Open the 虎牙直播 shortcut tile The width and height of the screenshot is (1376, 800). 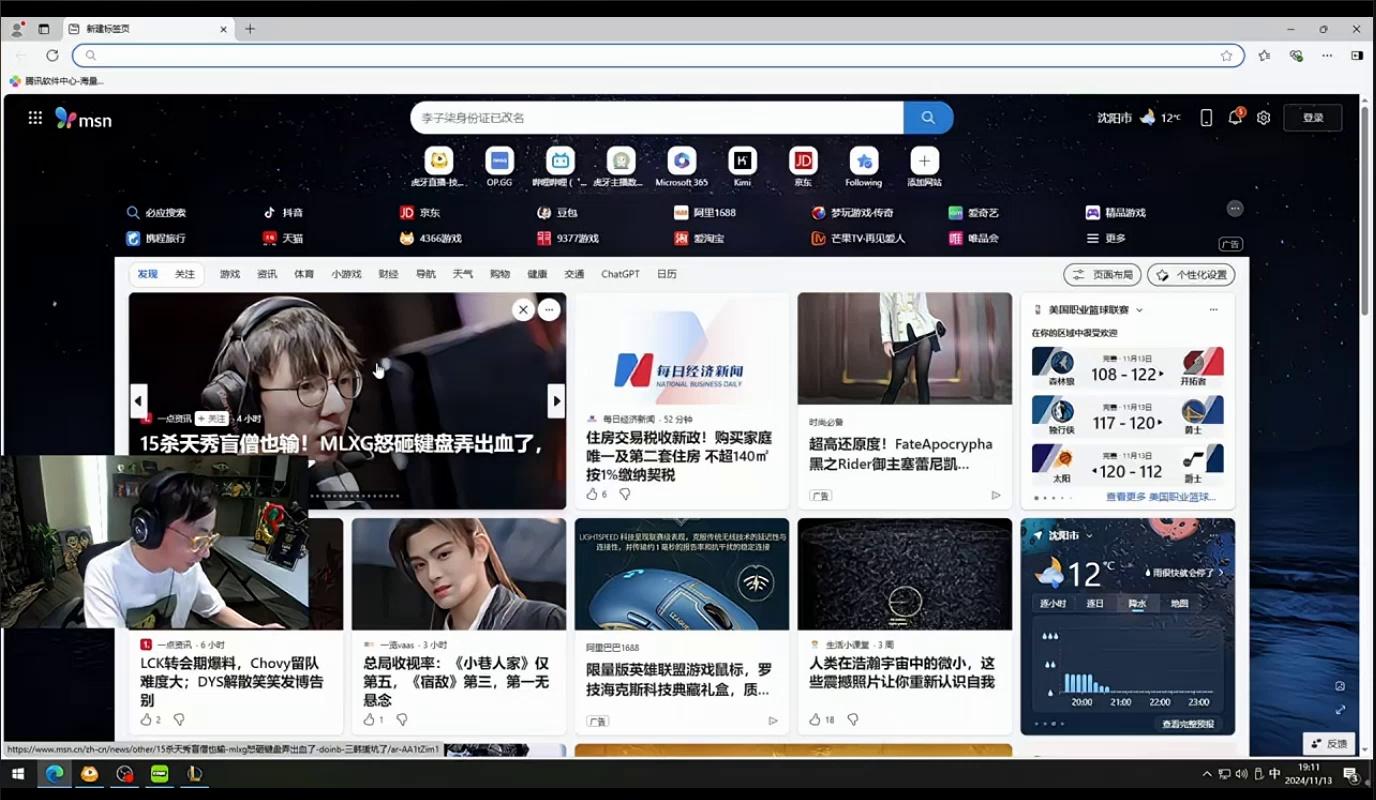pos(438,166)
